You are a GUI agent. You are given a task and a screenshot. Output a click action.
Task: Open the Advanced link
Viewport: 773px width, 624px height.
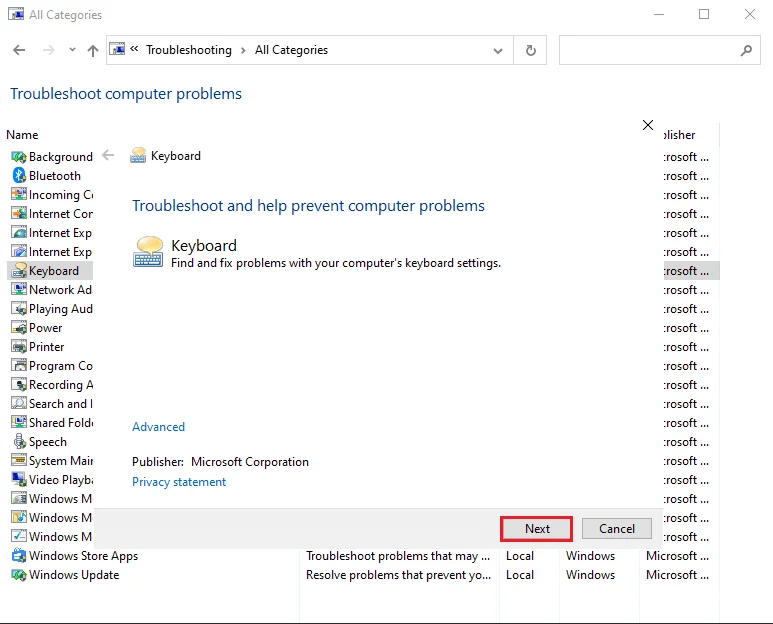coord(158,427)
